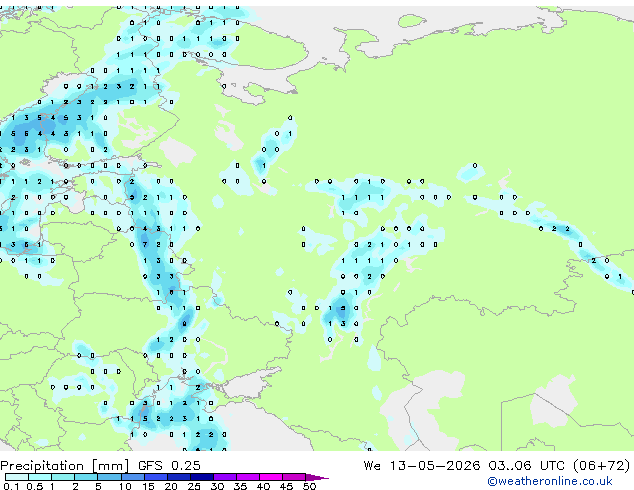Image resolution: width=634 pixels, height=490 pixels.
Task: Click the '0.5' legend scale label
Action: click(35, 486)
